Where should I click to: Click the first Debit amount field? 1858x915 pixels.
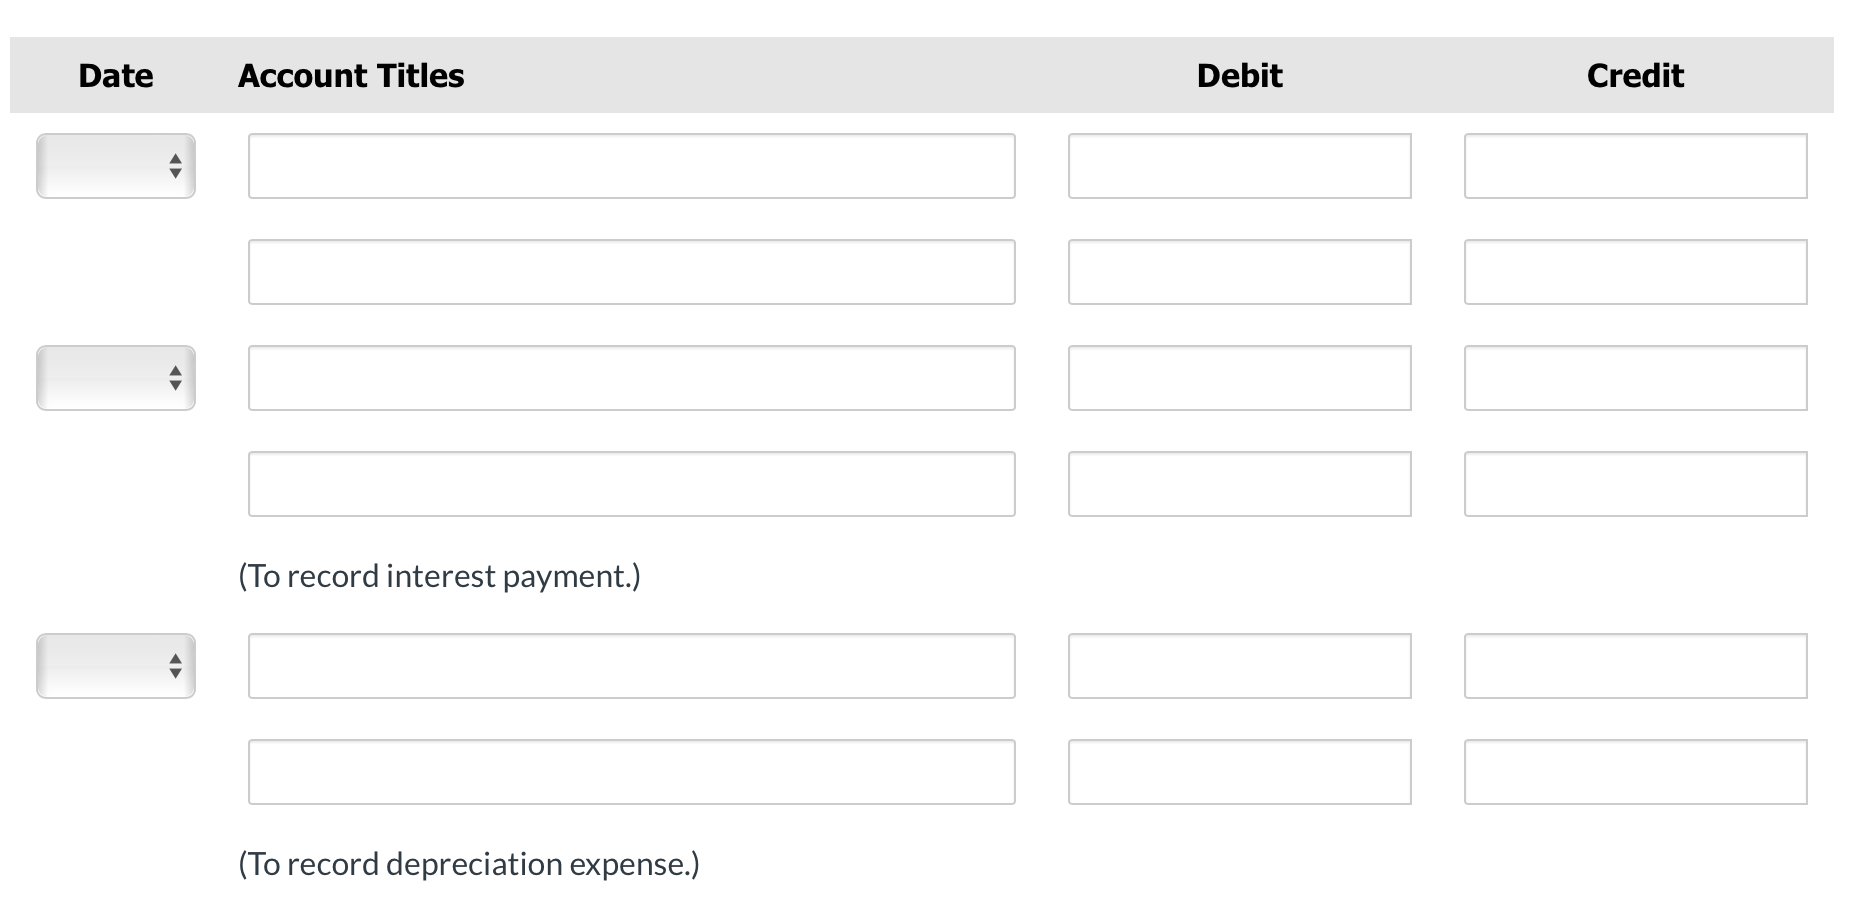pyautogui.click(x=1240, y=166)
